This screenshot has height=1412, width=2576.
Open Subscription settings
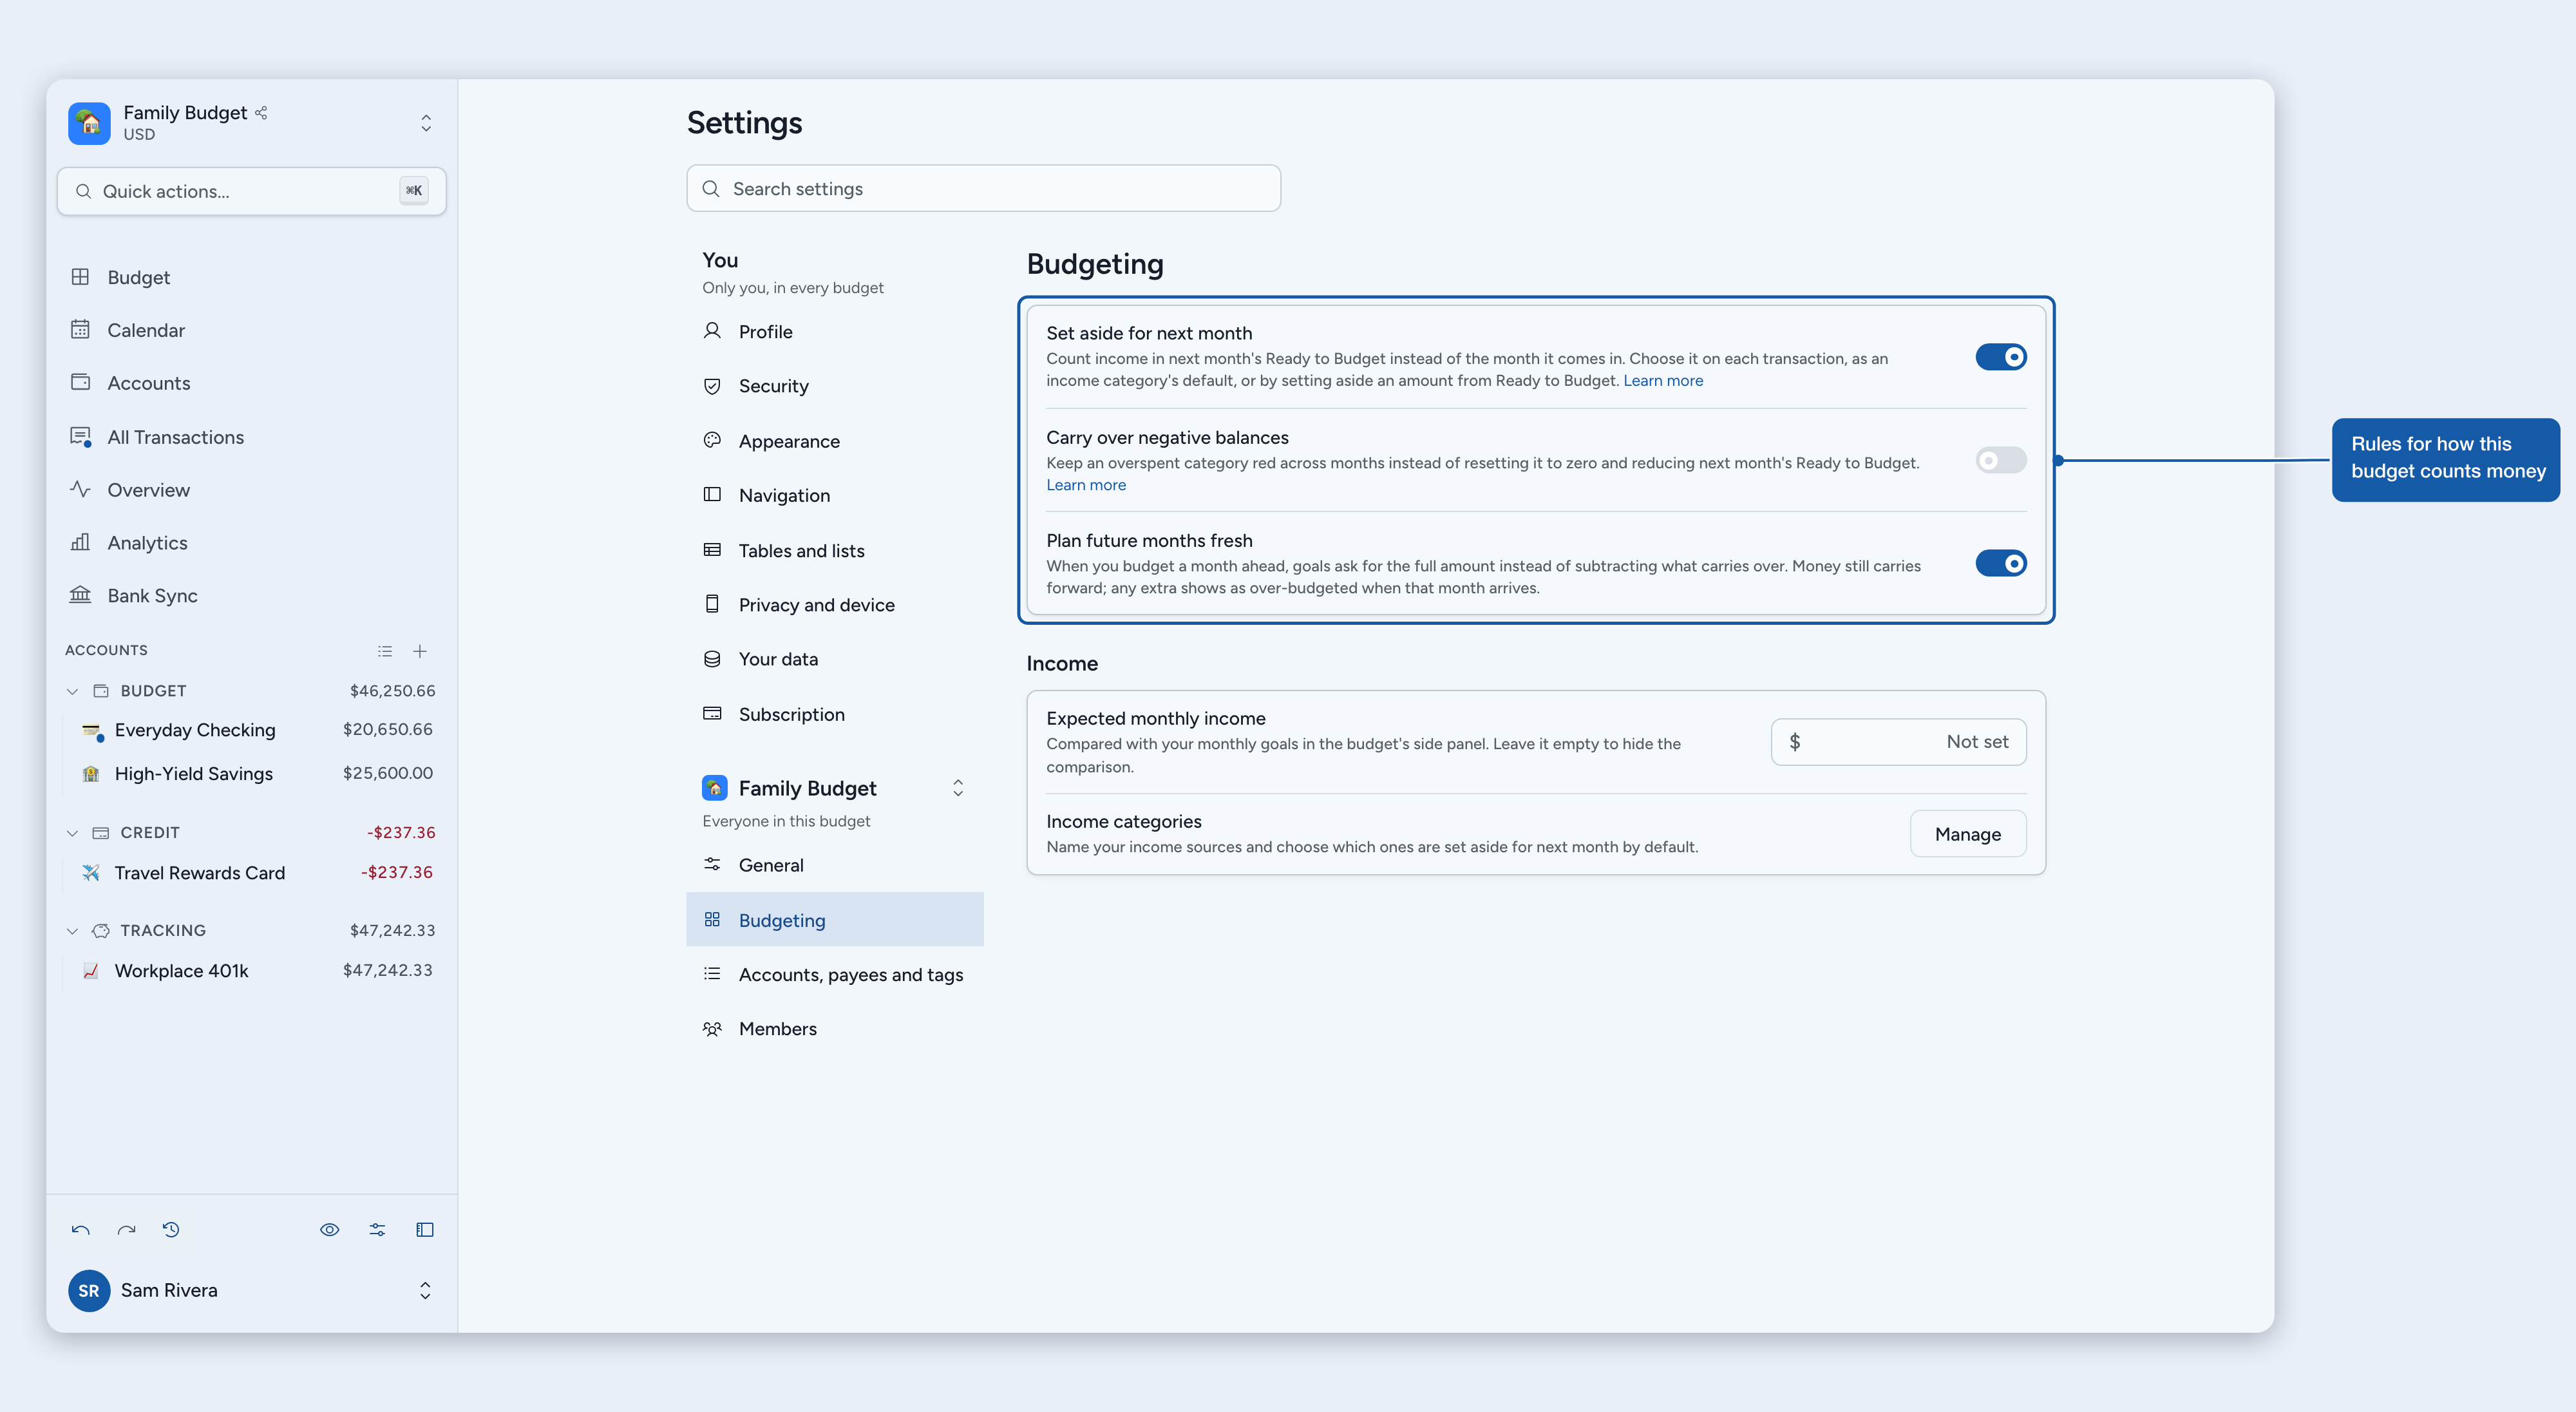[835, 714]
